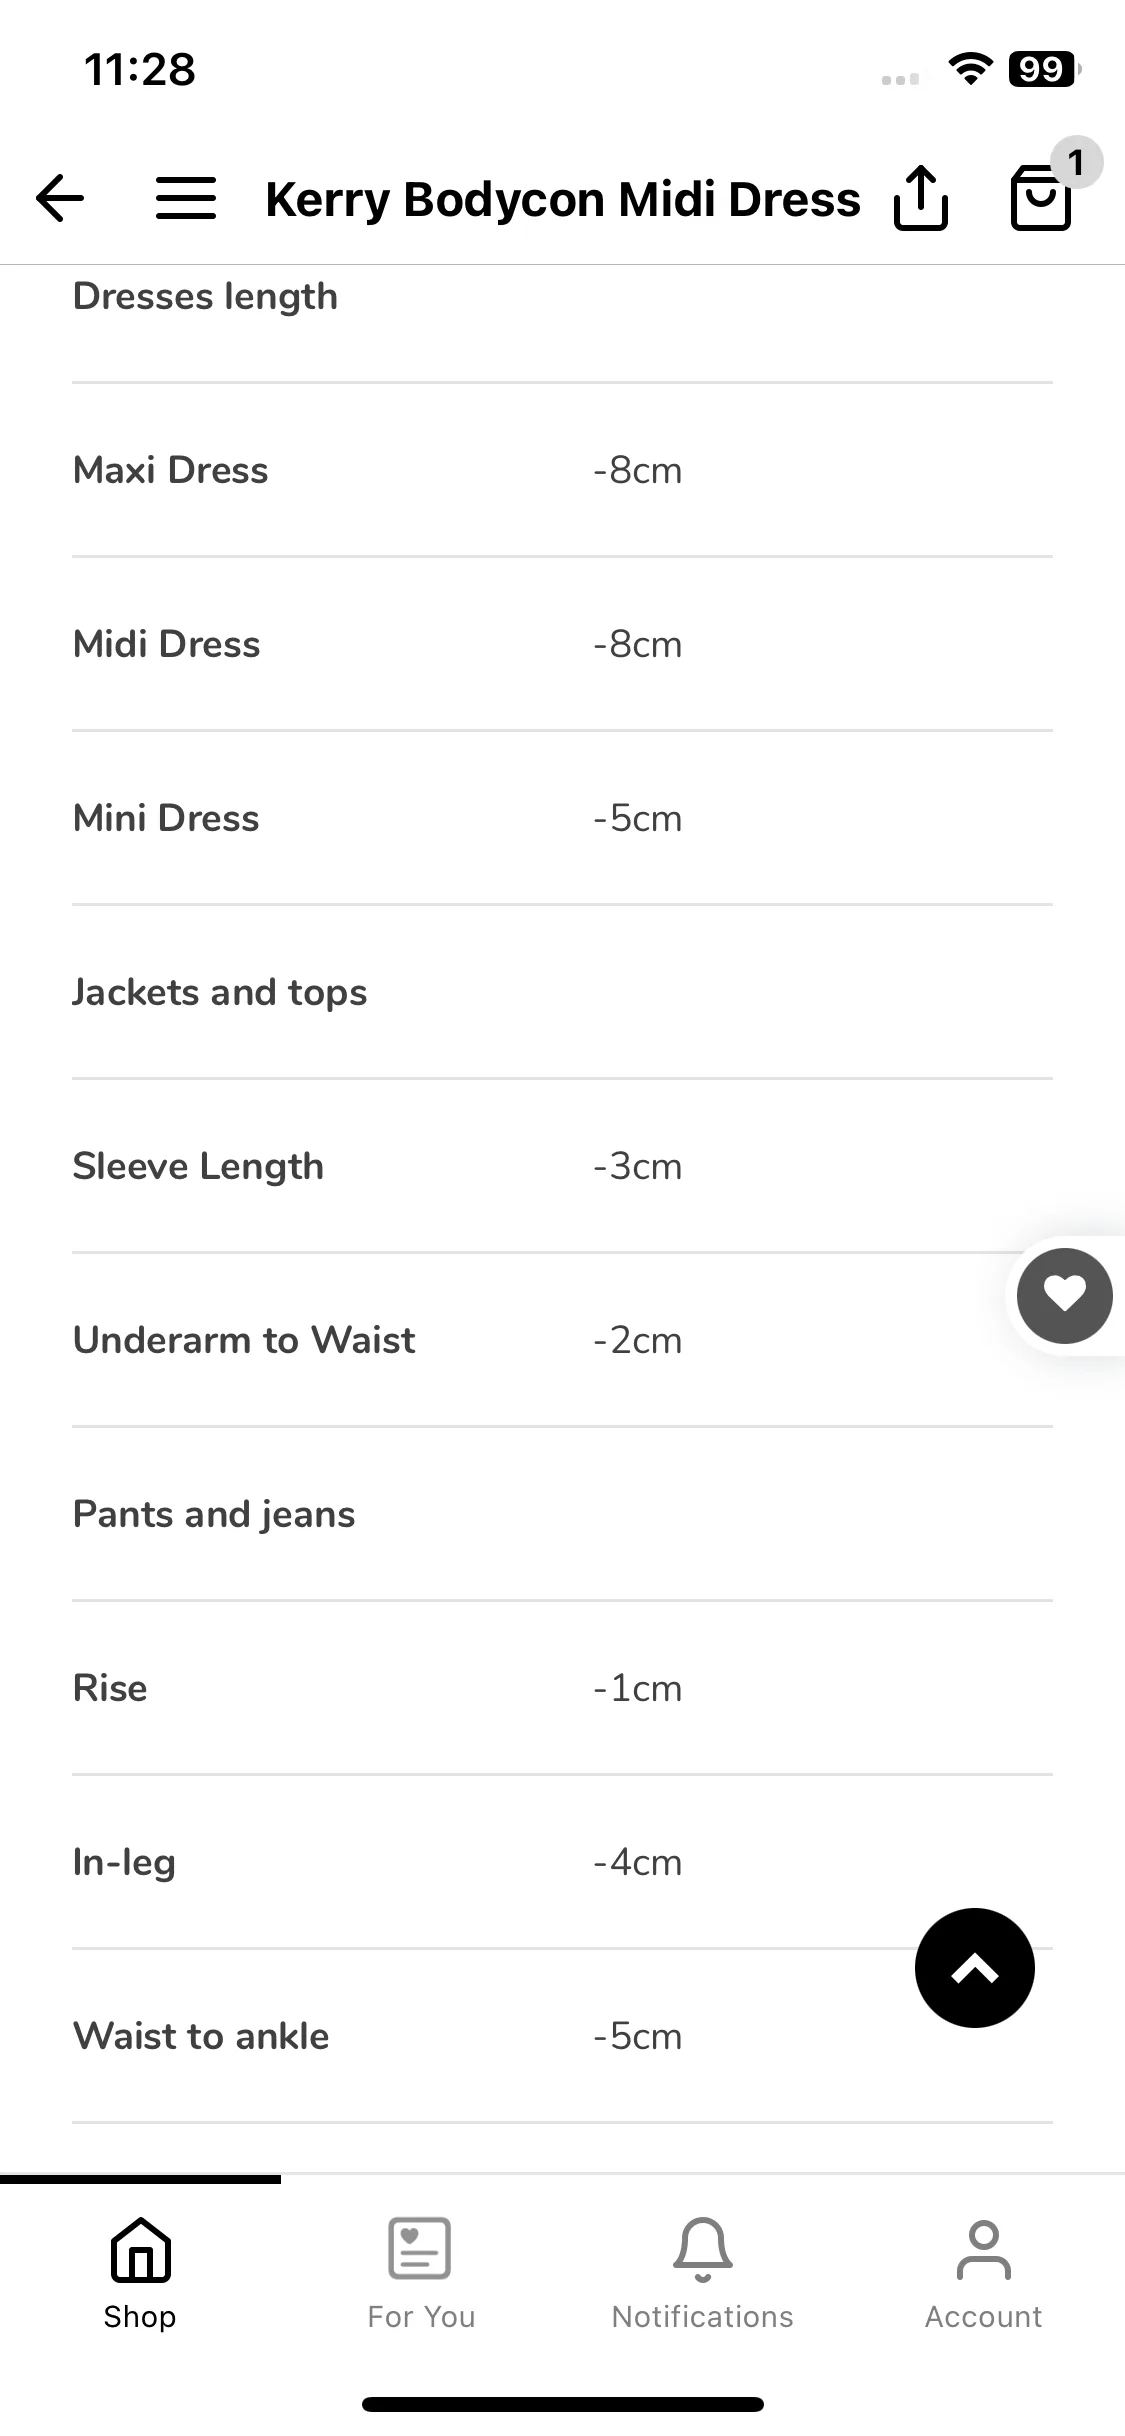Viewport: 1125px width, 2436px height.
Task: Tap the Jackets and tops heading
Action: click(220, 992)
